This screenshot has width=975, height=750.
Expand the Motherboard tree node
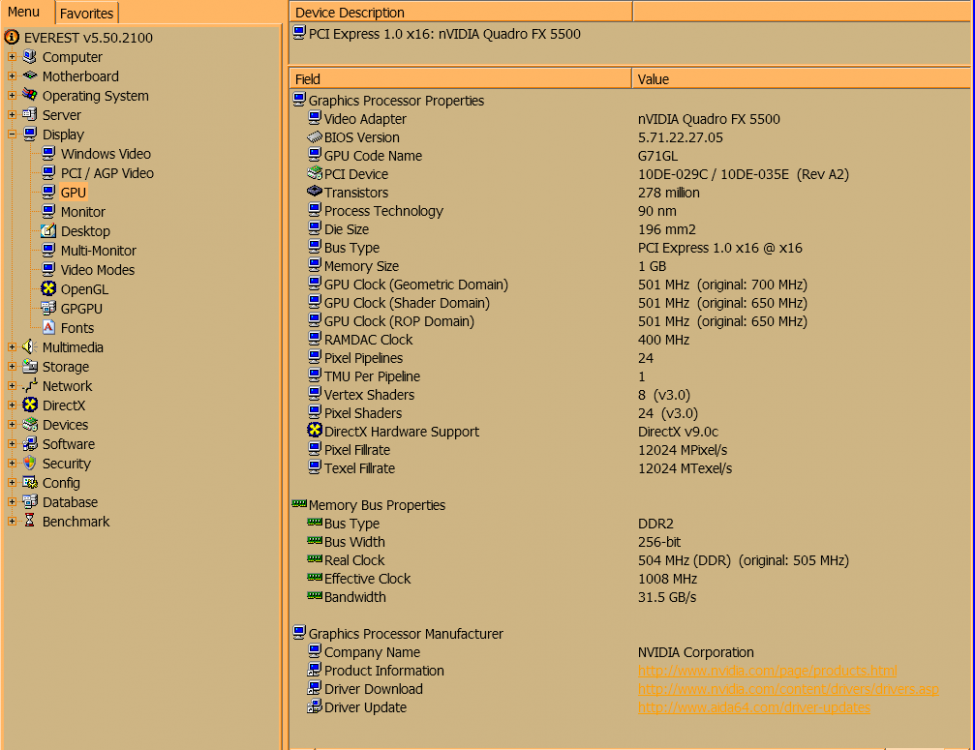10,76
